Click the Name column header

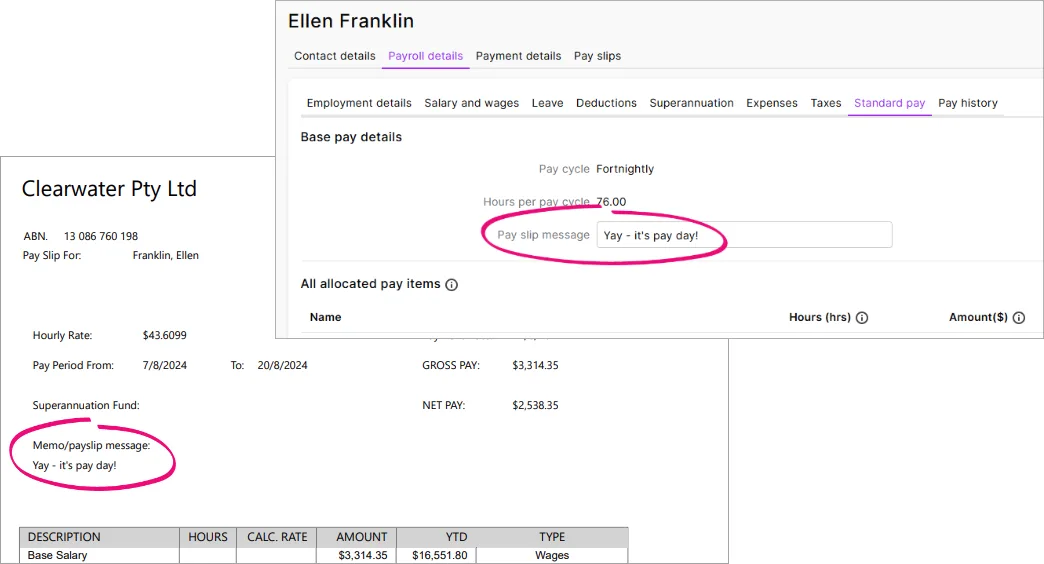coord(326,318)
